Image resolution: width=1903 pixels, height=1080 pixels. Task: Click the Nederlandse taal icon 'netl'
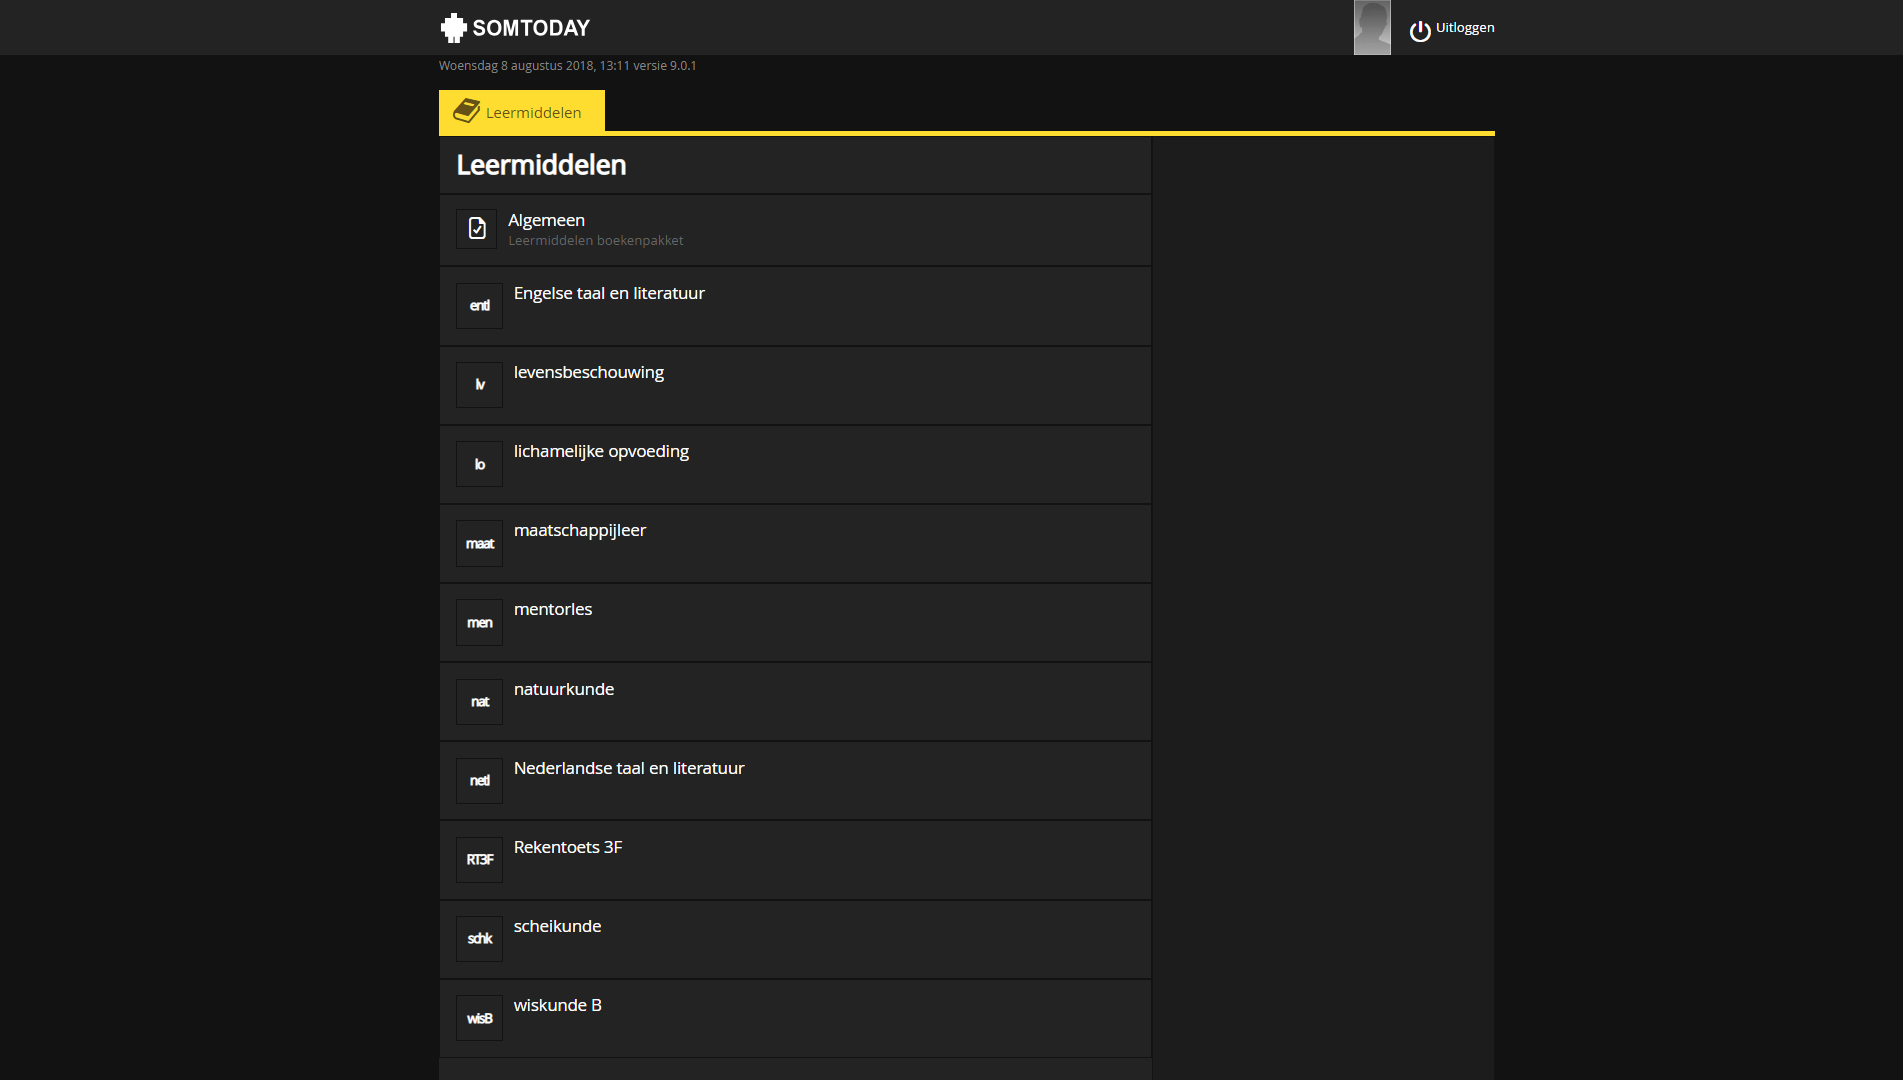pos(479,780)
